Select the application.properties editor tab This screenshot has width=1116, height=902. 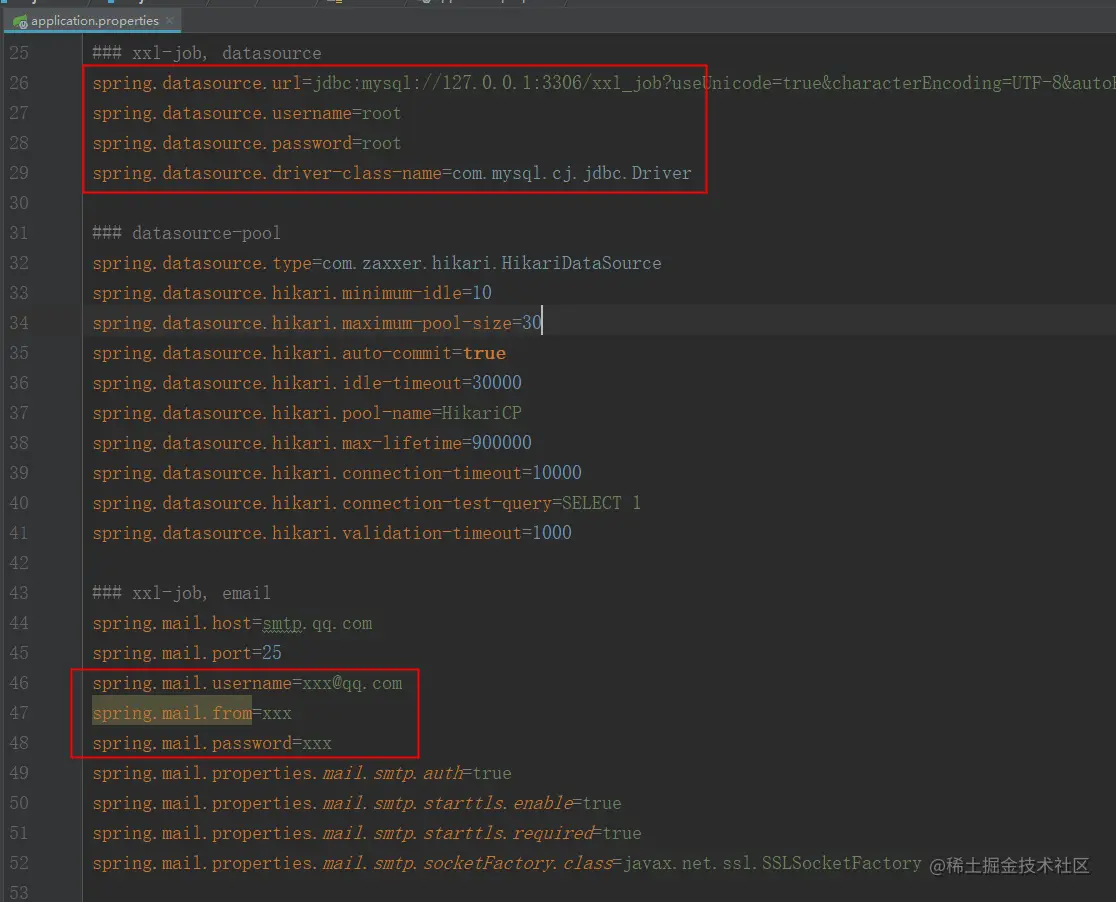pos(94,21)
